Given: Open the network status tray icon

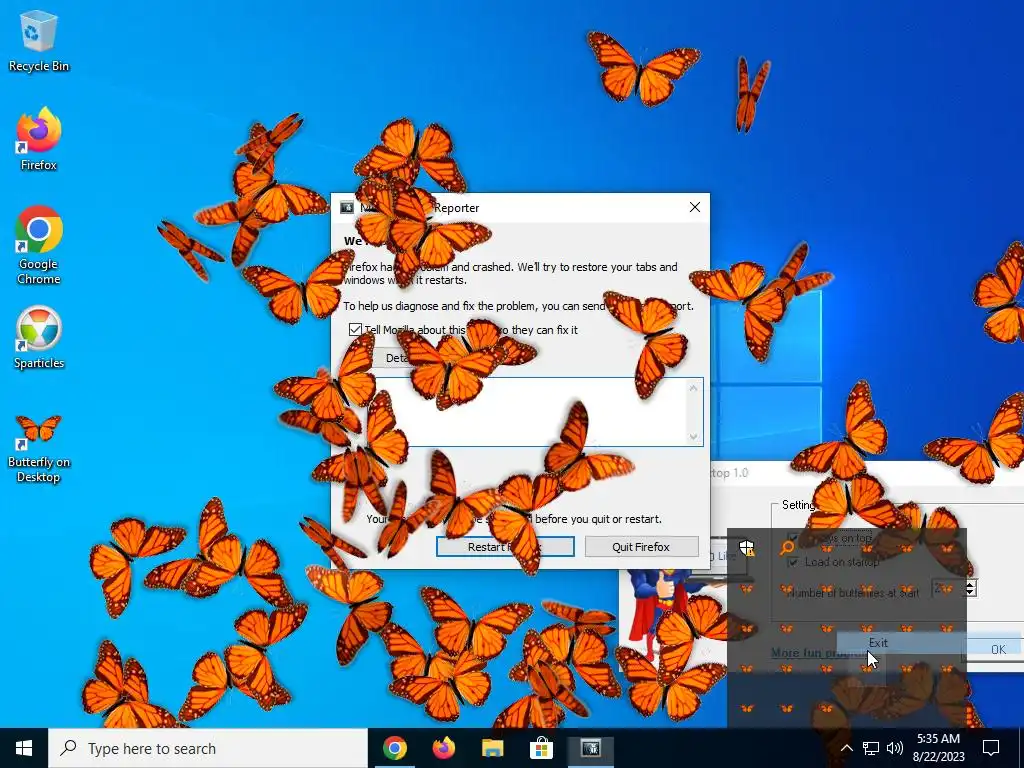Looking at the screenshot, I should coord(871,748).
